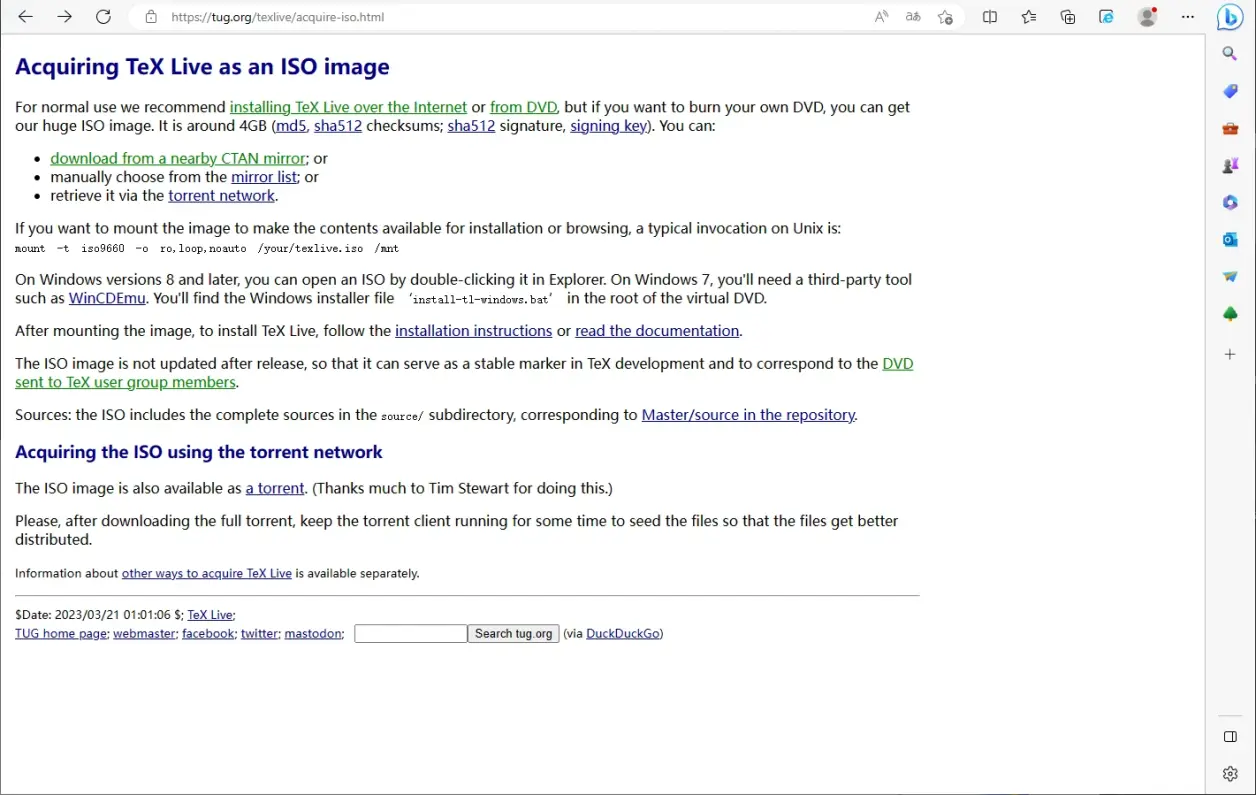Go forward to the next page

click(x=65, y=17)
